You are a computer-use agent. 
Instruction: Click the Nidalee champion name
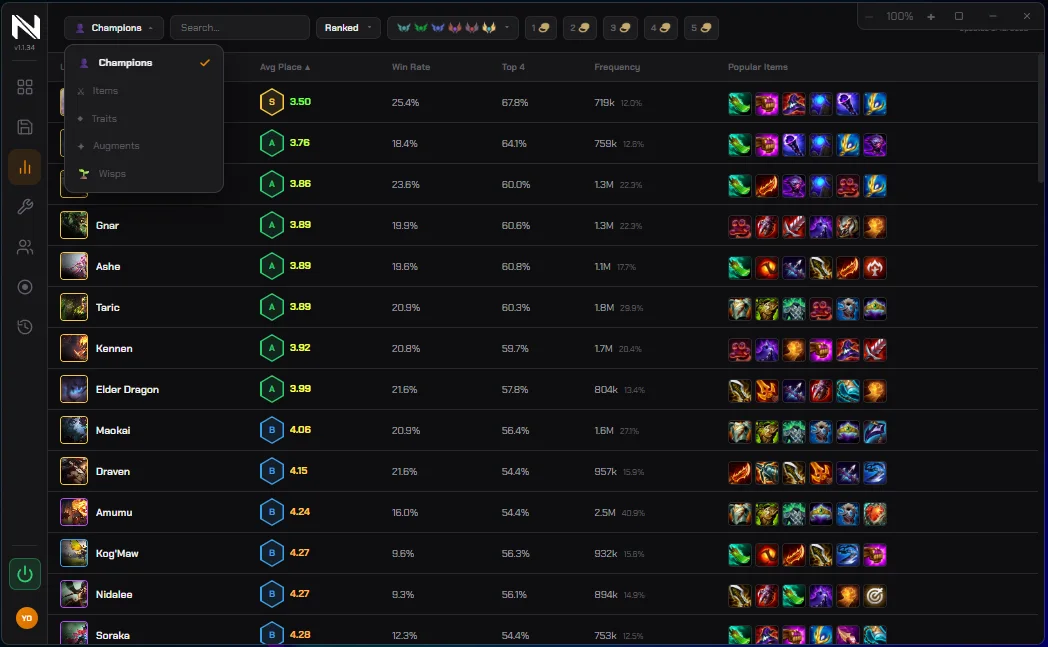pos(114,594)
